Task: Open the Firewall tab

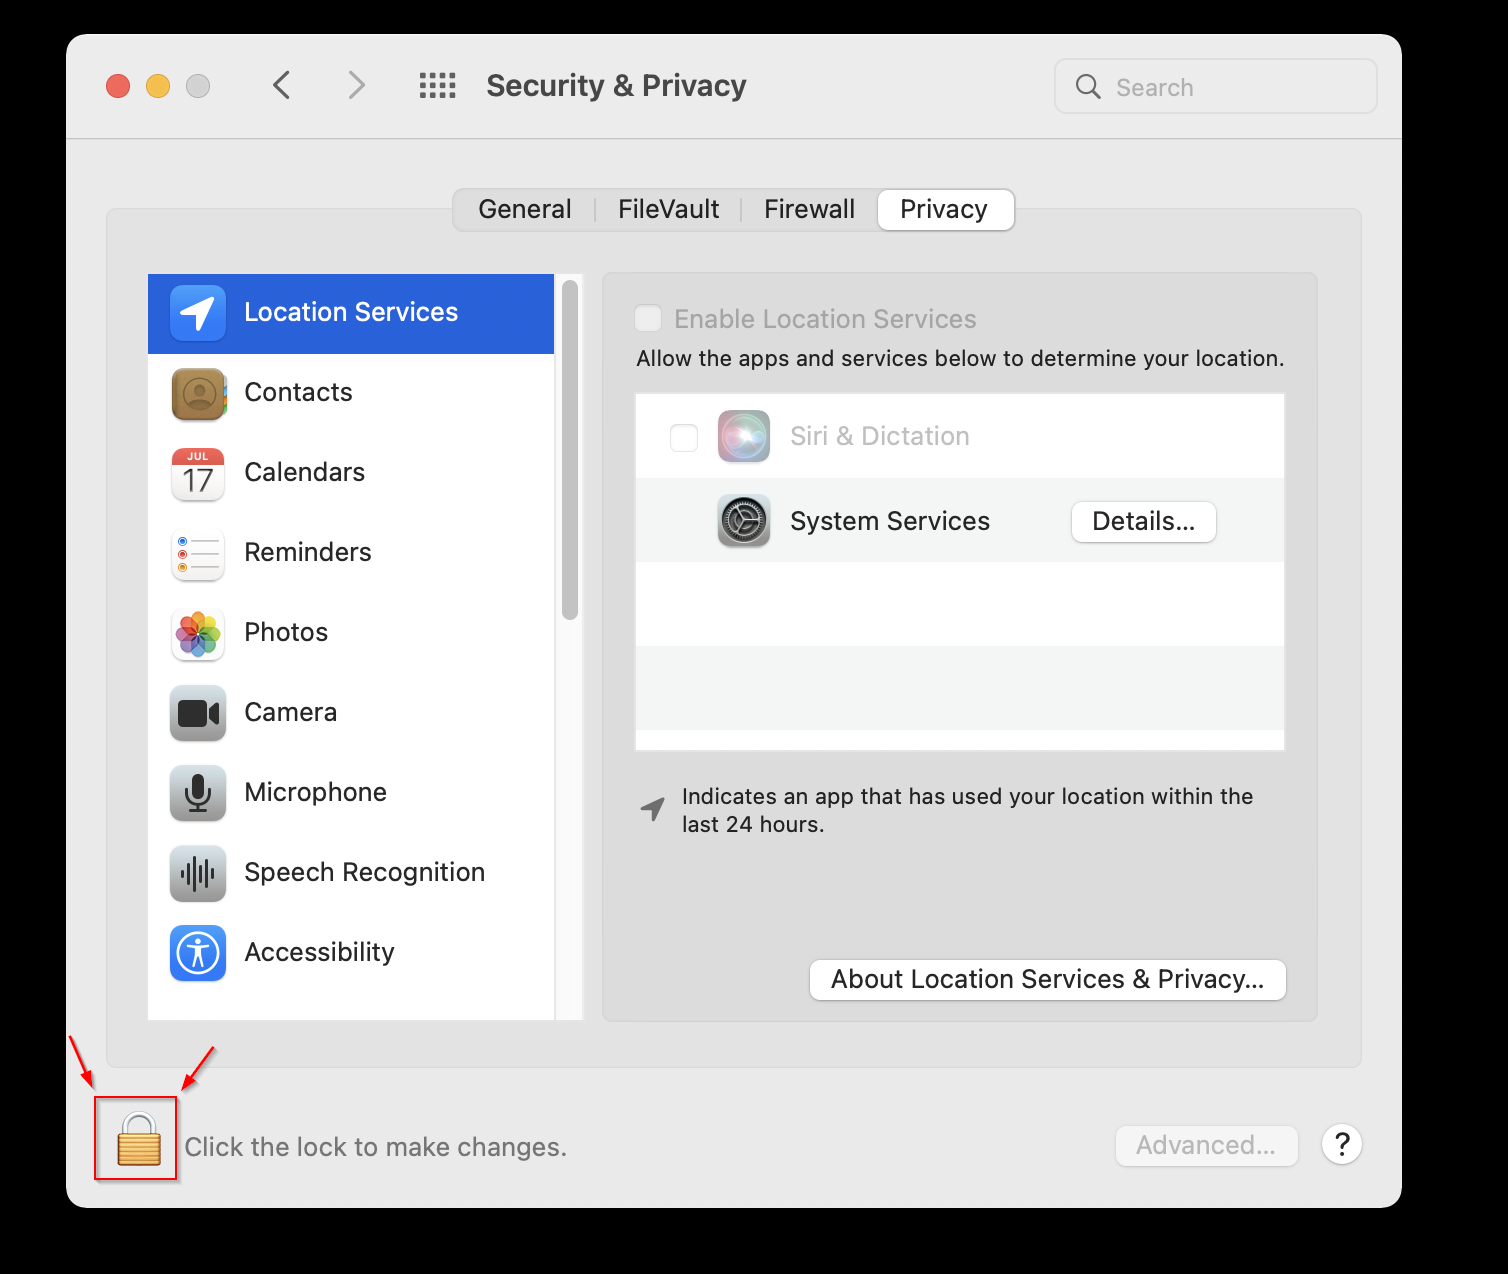Action: click(809, 210)
